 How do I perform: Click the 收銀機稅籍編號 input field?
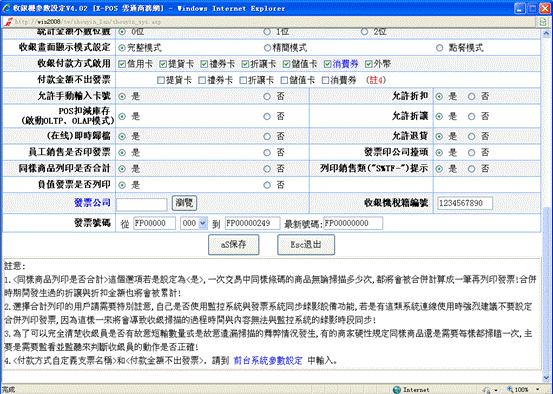coord(465,203)
